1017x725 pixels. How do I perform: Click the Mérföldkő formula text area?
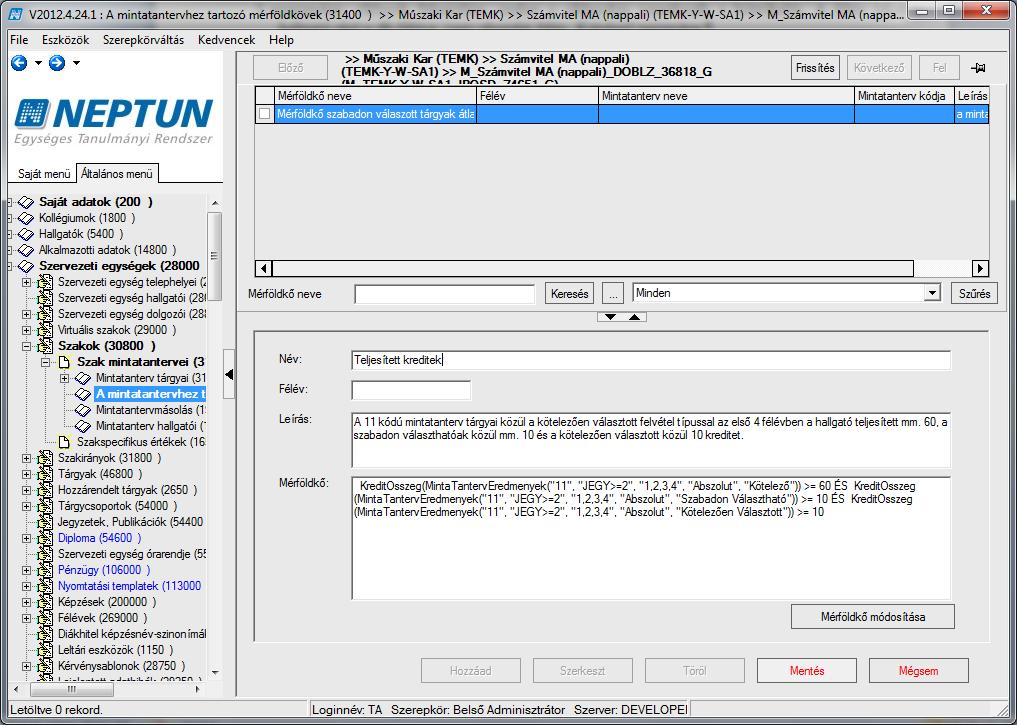click(x=651, y=538)
